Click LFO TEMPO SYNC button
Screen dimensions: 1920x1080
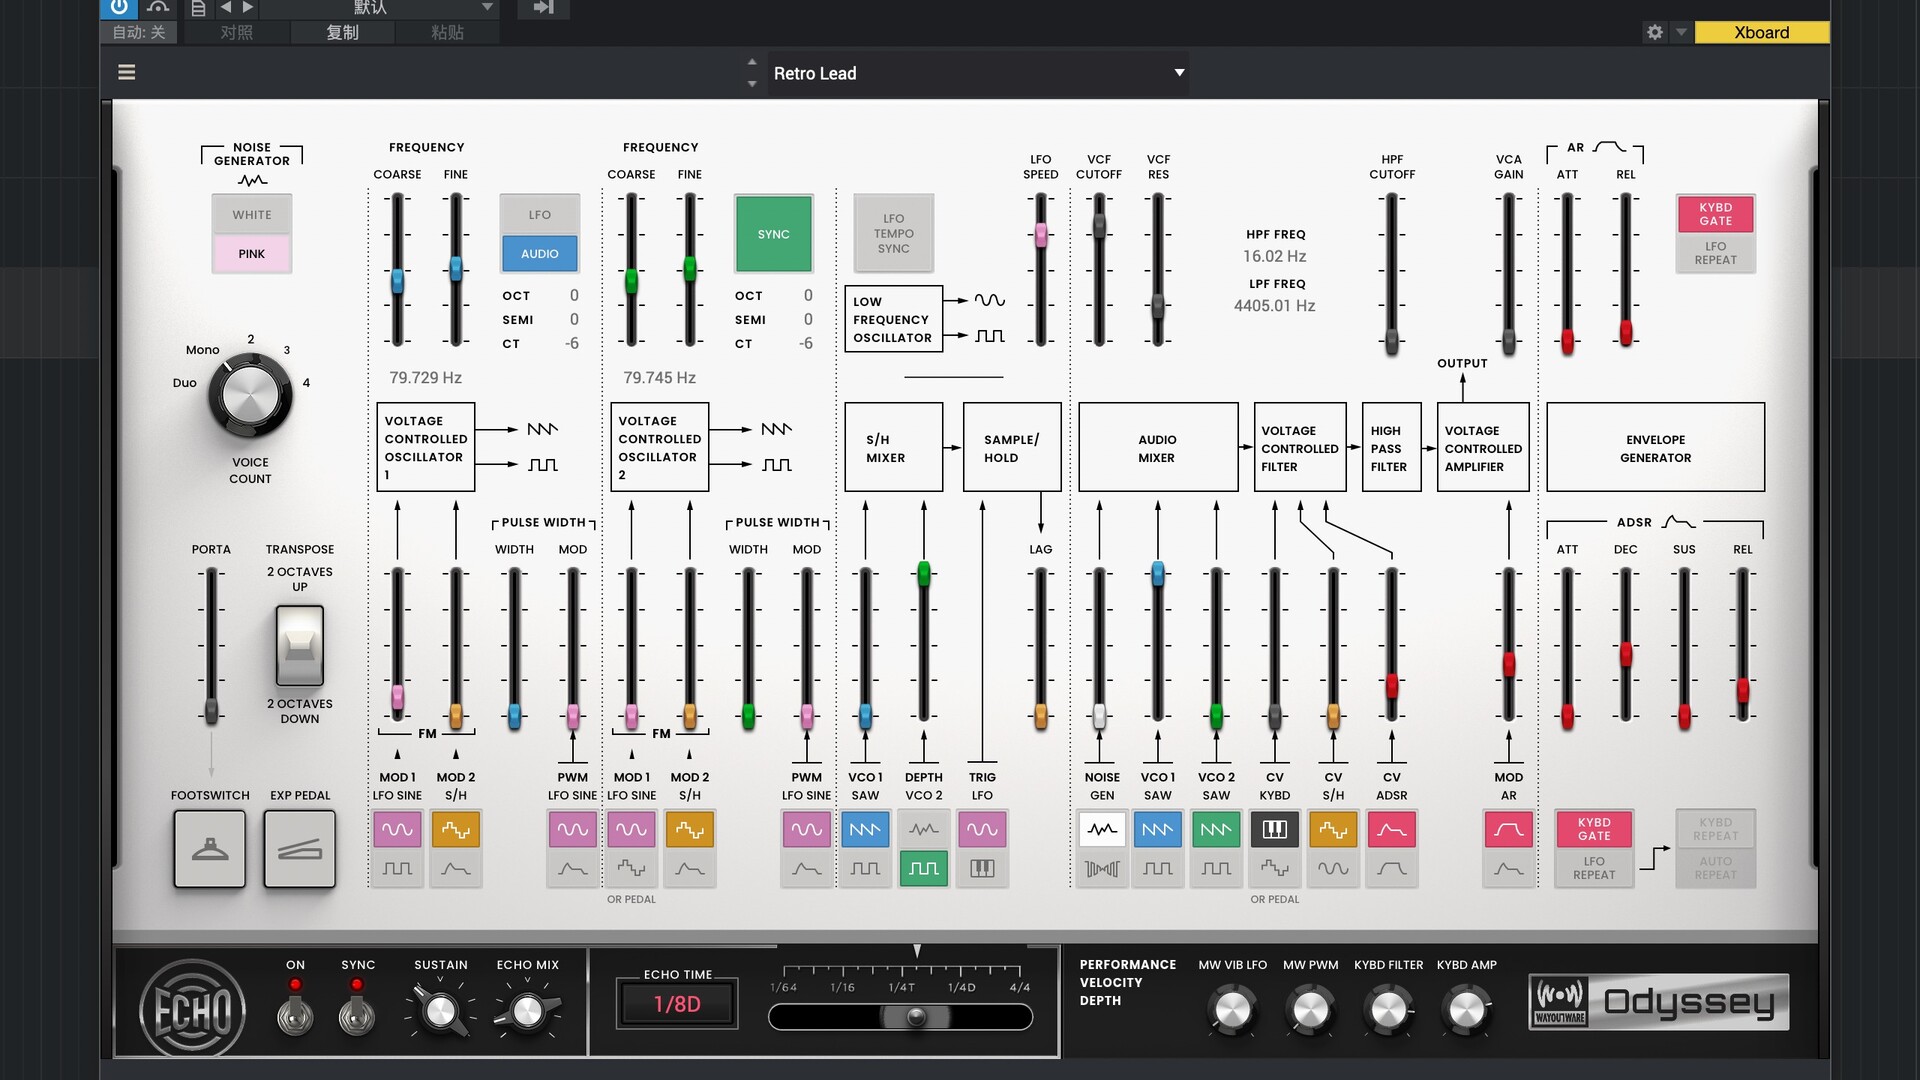pyautogui.click(x=893, y=234)
